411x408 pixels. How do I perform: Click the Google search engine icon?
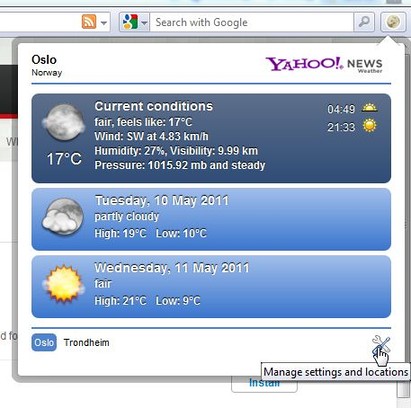130,22
